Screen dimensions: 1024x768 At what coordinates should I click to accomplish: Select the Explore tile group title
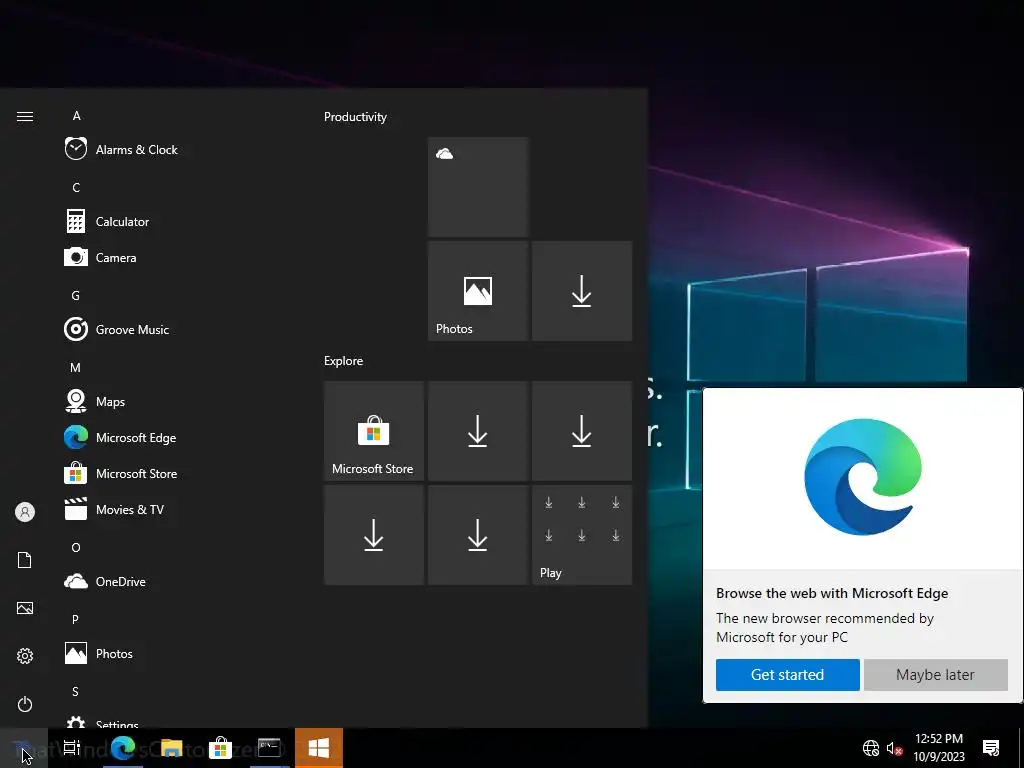(344, 360)
